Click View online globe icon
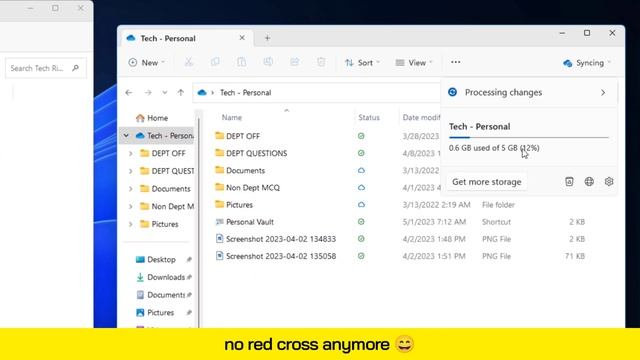 click(x=589, y=182)
